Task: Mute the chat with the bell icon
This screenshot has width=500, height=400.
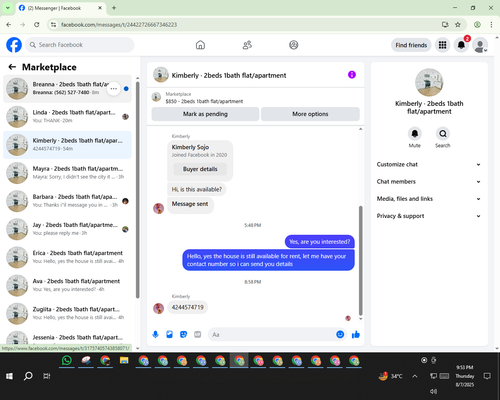Action: pos(415,134)
